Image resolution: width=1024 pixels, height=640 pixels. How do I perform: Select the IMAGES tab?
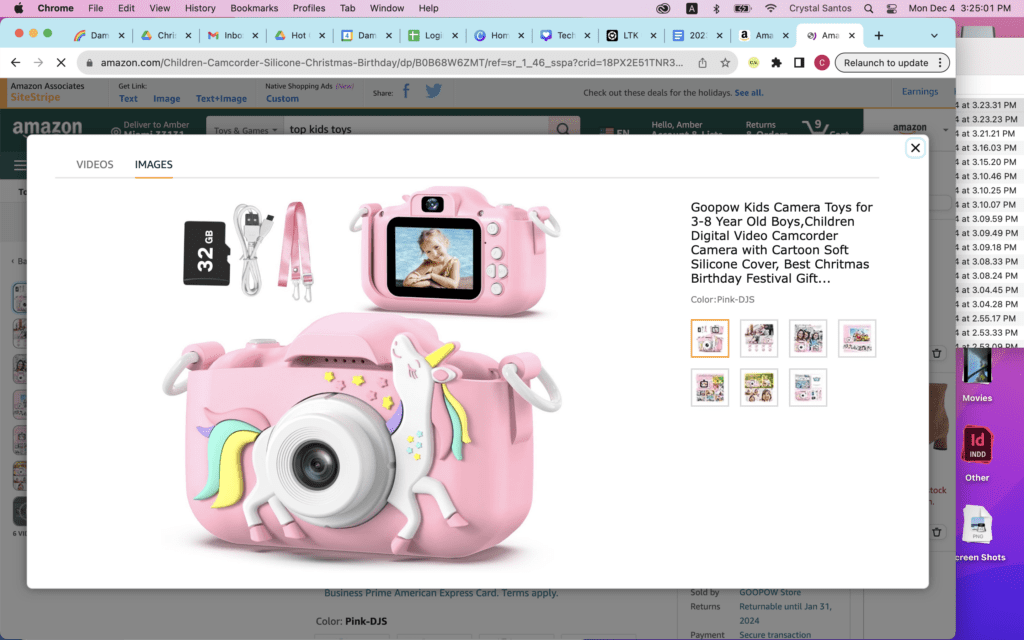[154, 165]
